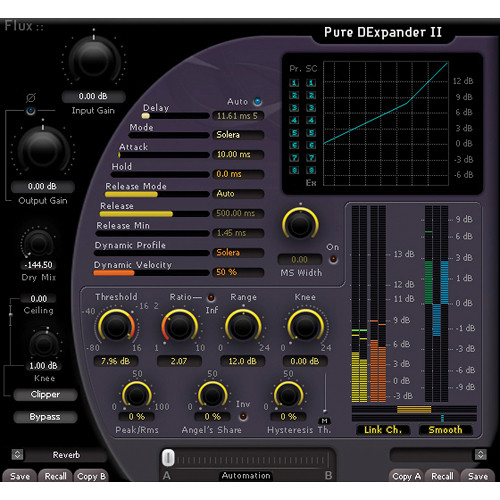This screenshot has width=500, height=500.
Task: Toggle Pr. channel 5 button
Action: click(294, 133)
